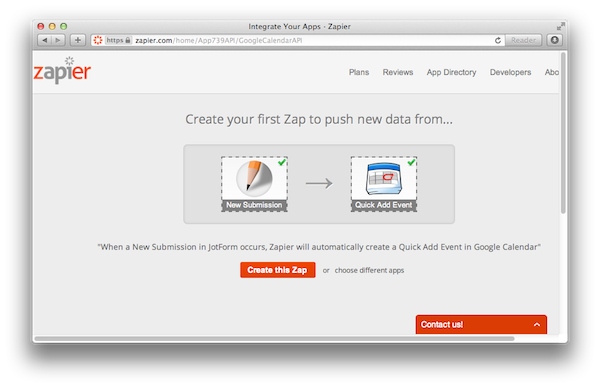Focus the zapier.com URL address field
Image resolution: width=600 pixels, height=388 pixels.
click(x=298, y=40)
